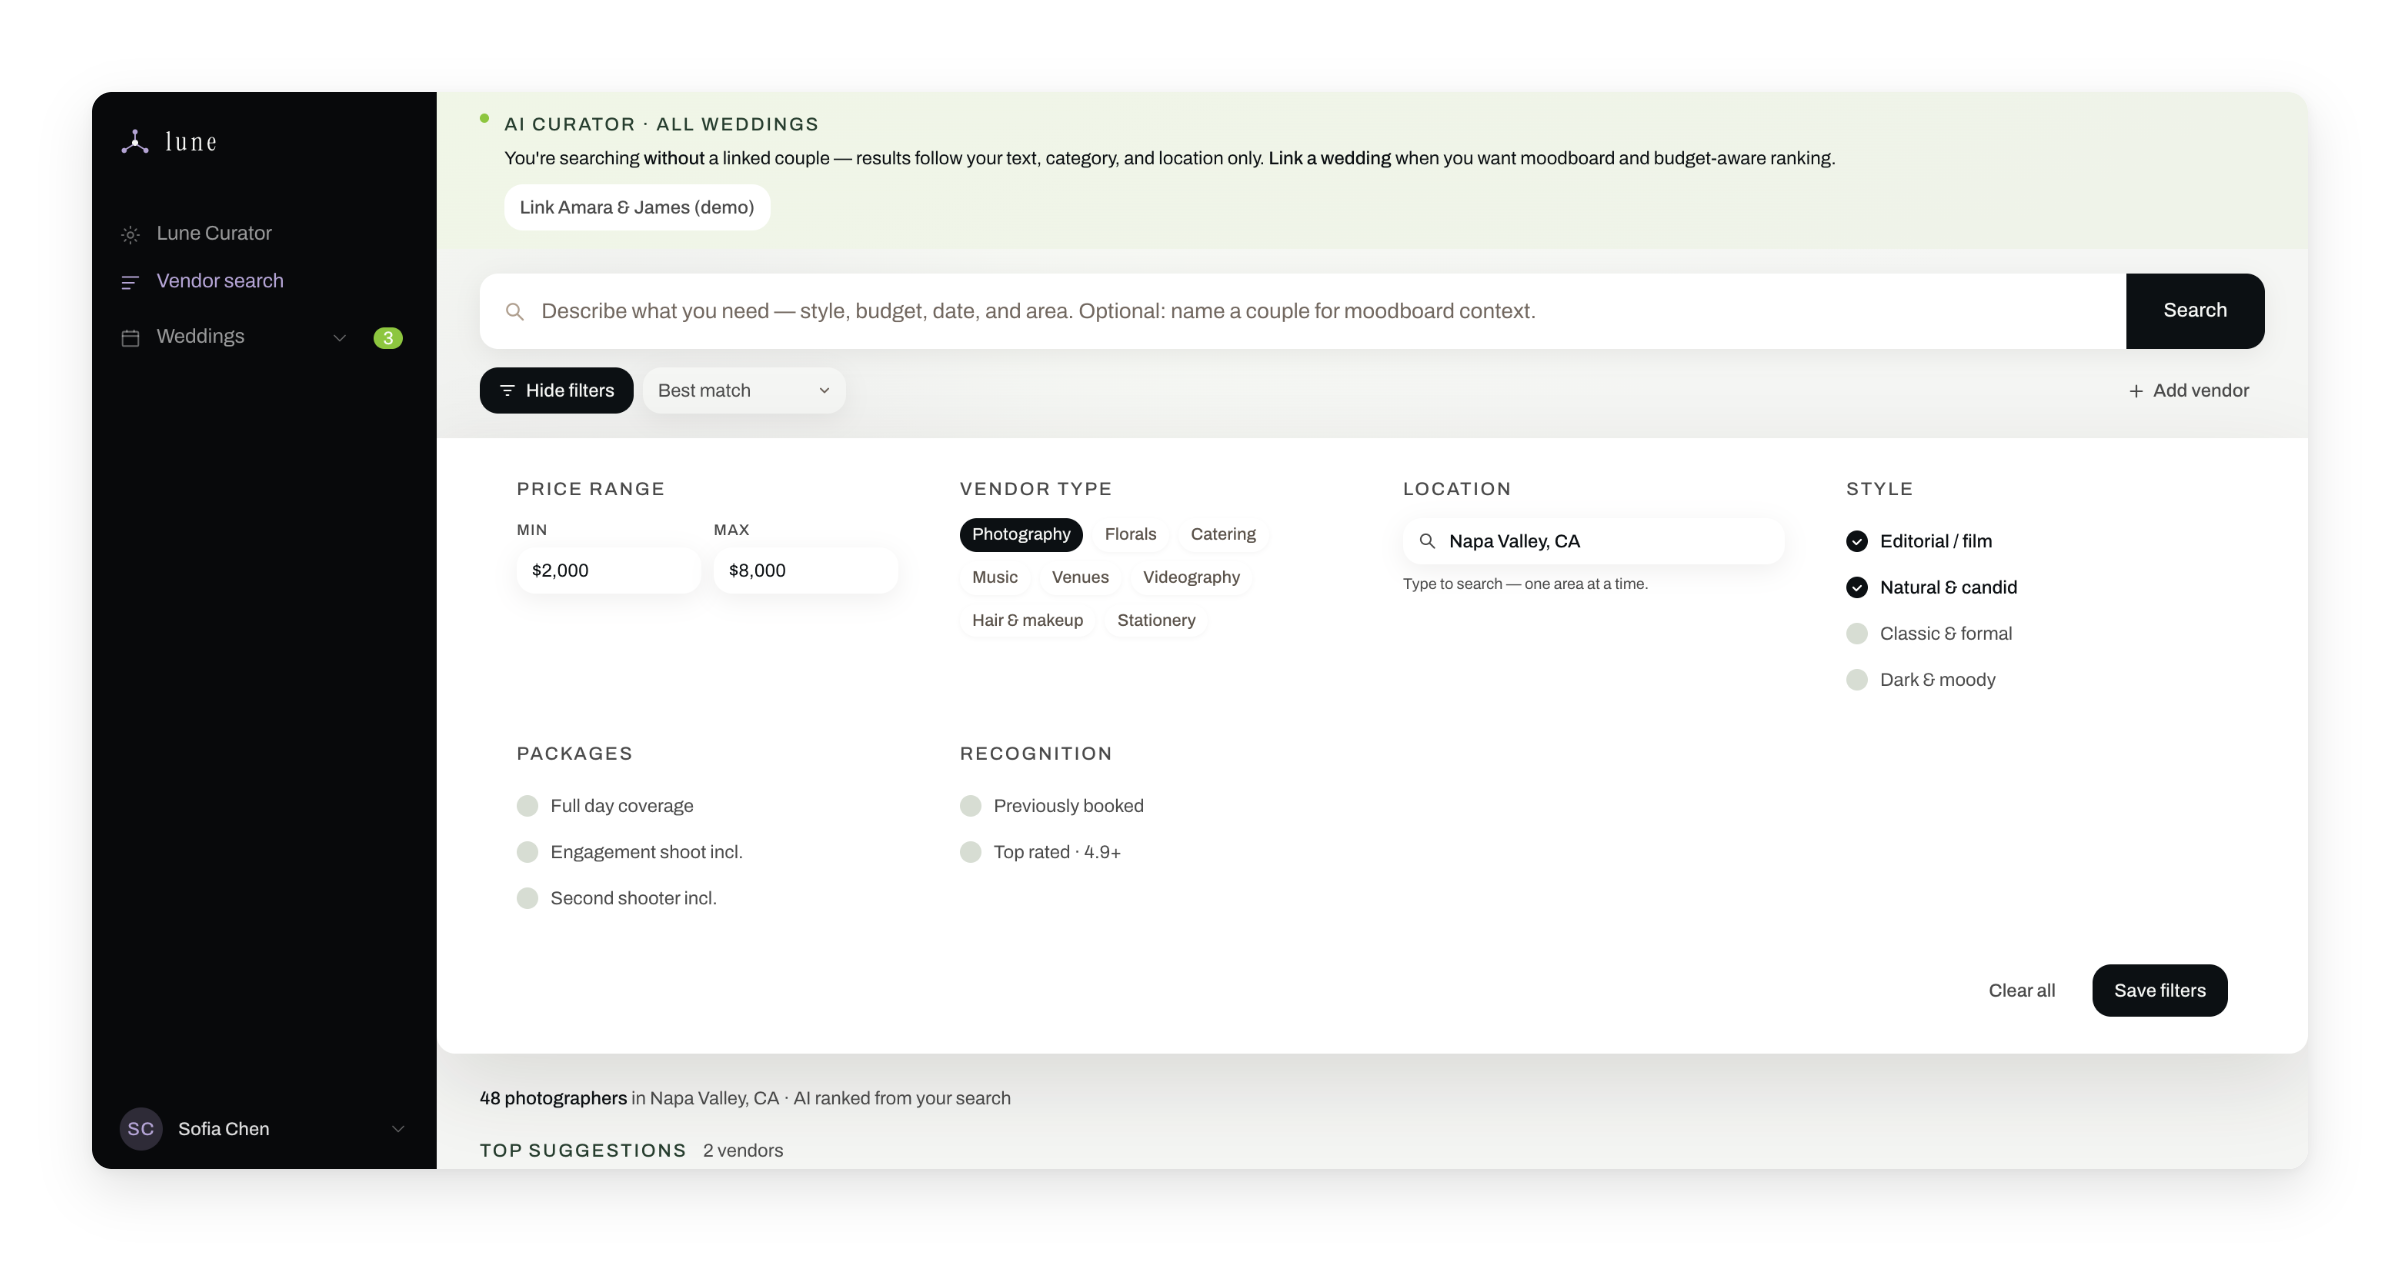This screenshot has height=1261, width=2400.
Task: Expand the Weddings sidebar chevron
Action: (x=340, y=338)
